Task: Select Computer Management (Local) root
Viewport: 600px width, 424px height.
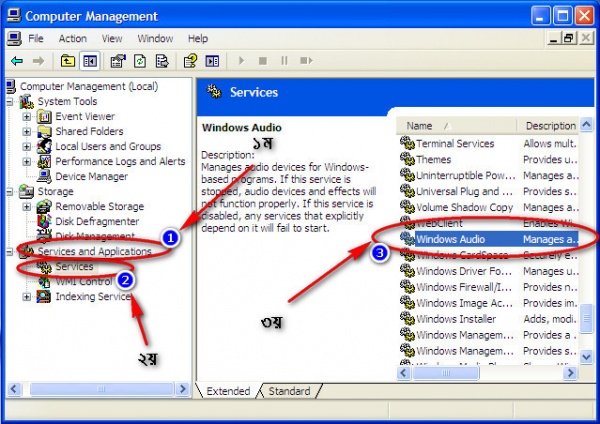Action: [89, 86]
